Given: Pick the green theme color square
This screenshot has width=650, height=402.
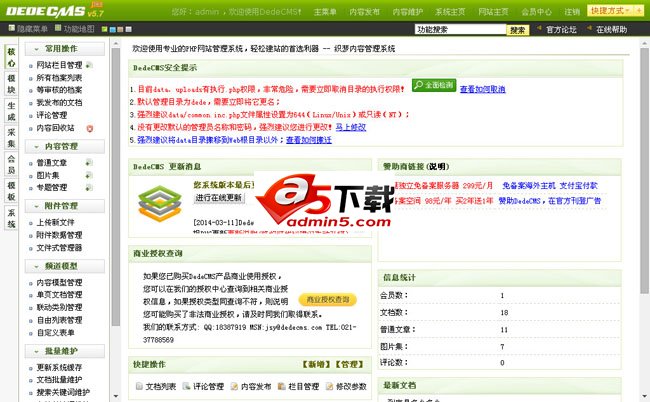Looking at the screenshot, I should (x=104, y=29).
